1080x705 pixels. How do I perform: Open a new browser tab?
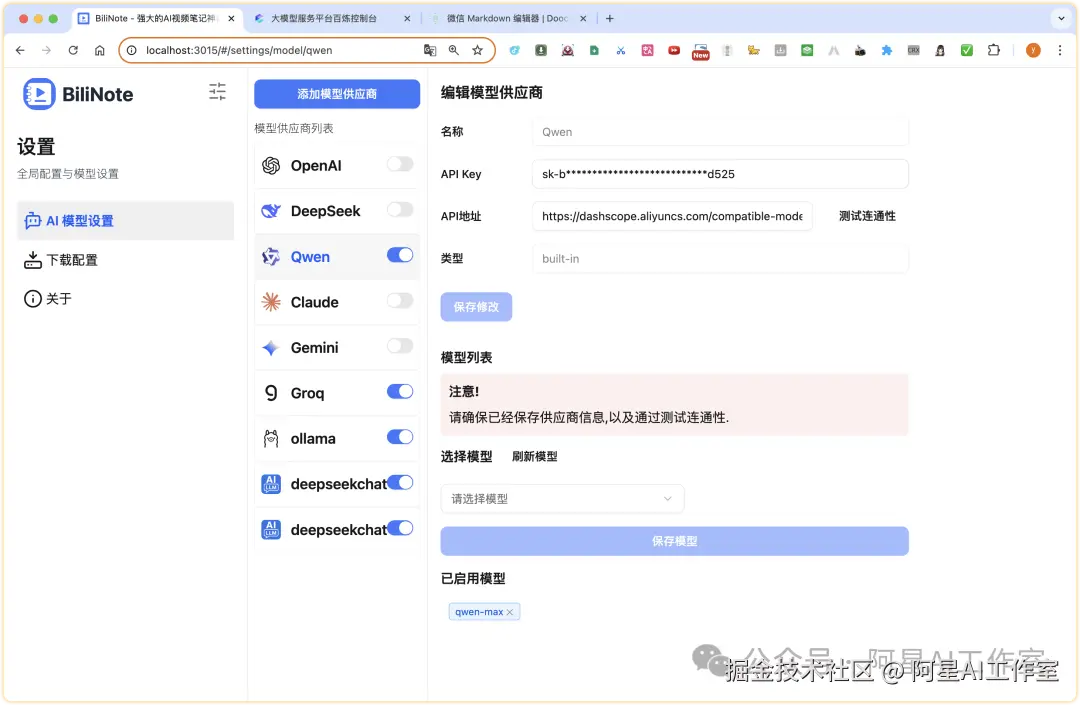tap(609, 19)
